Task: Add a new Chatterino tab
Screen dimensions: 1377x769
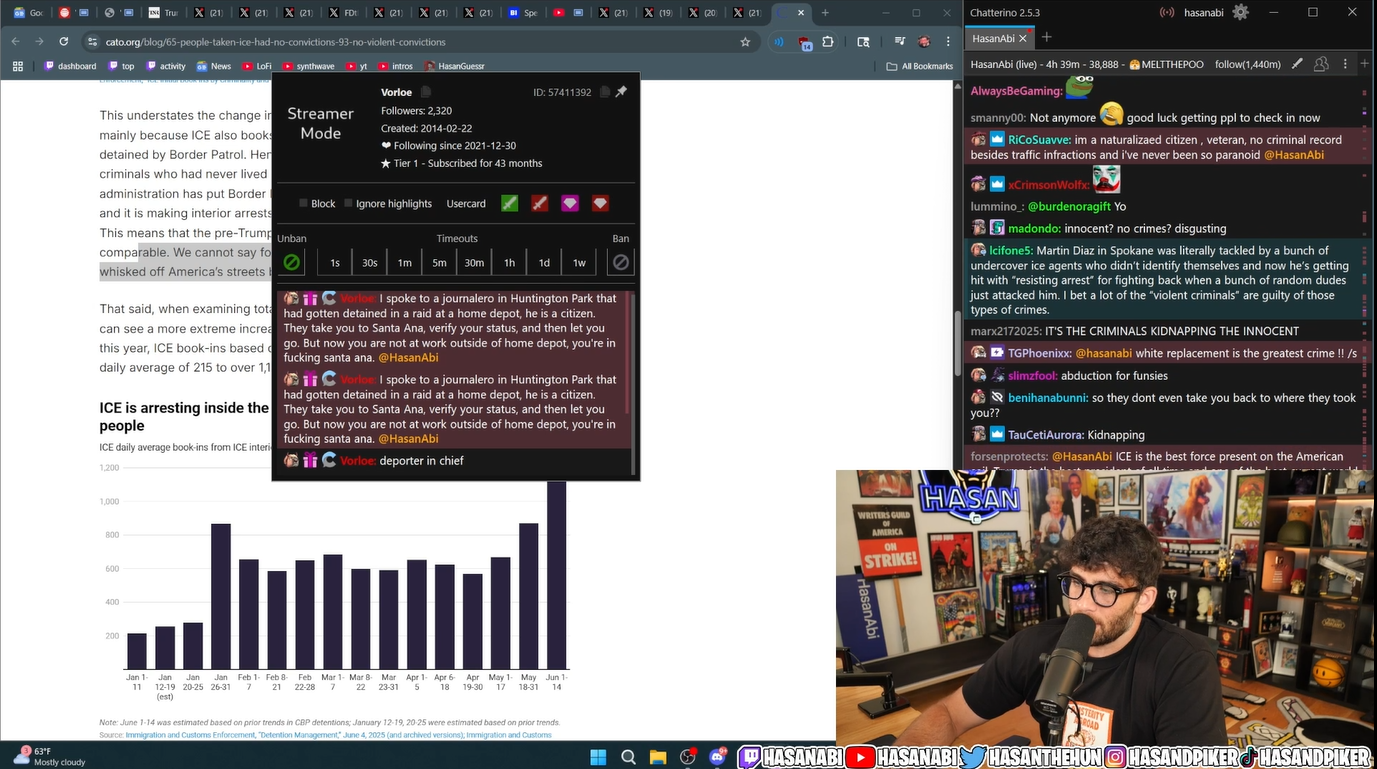Action: coord(1047,37)
